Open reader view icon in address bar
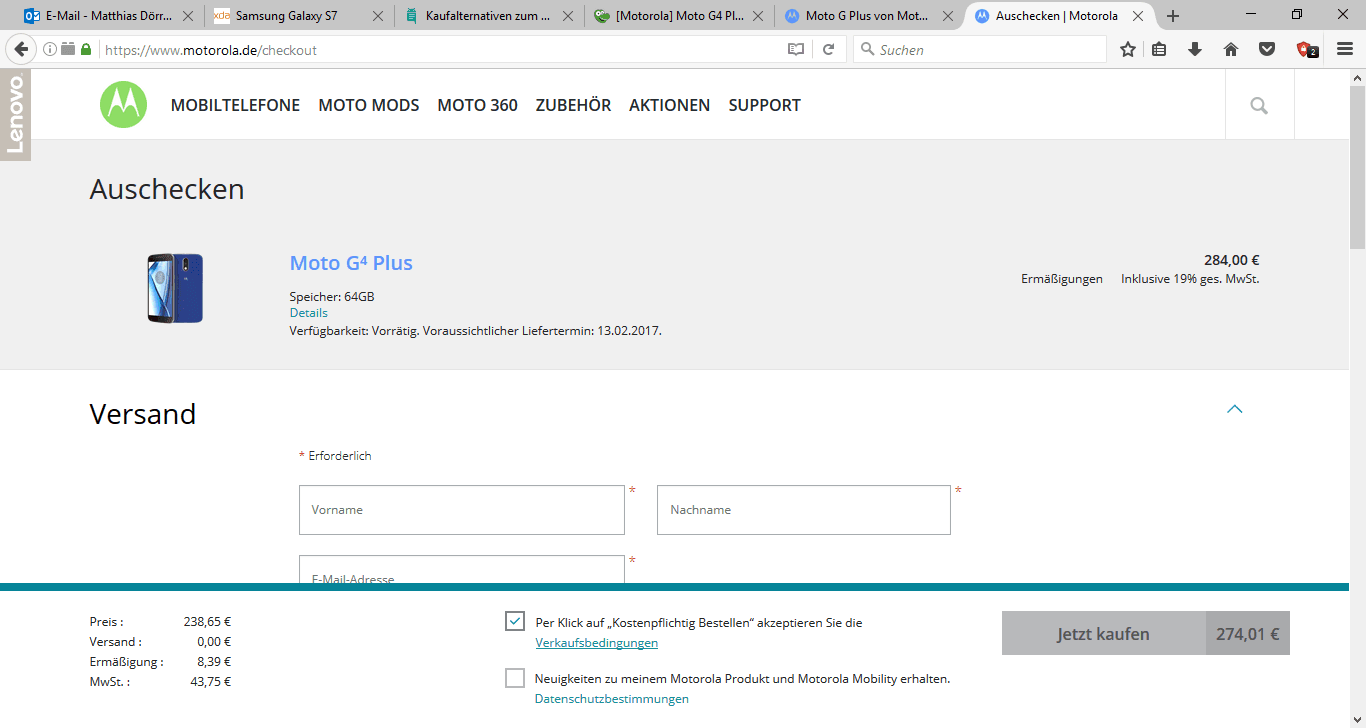The width and height of the screenshot is (1366, 728). tap(796, 49)
